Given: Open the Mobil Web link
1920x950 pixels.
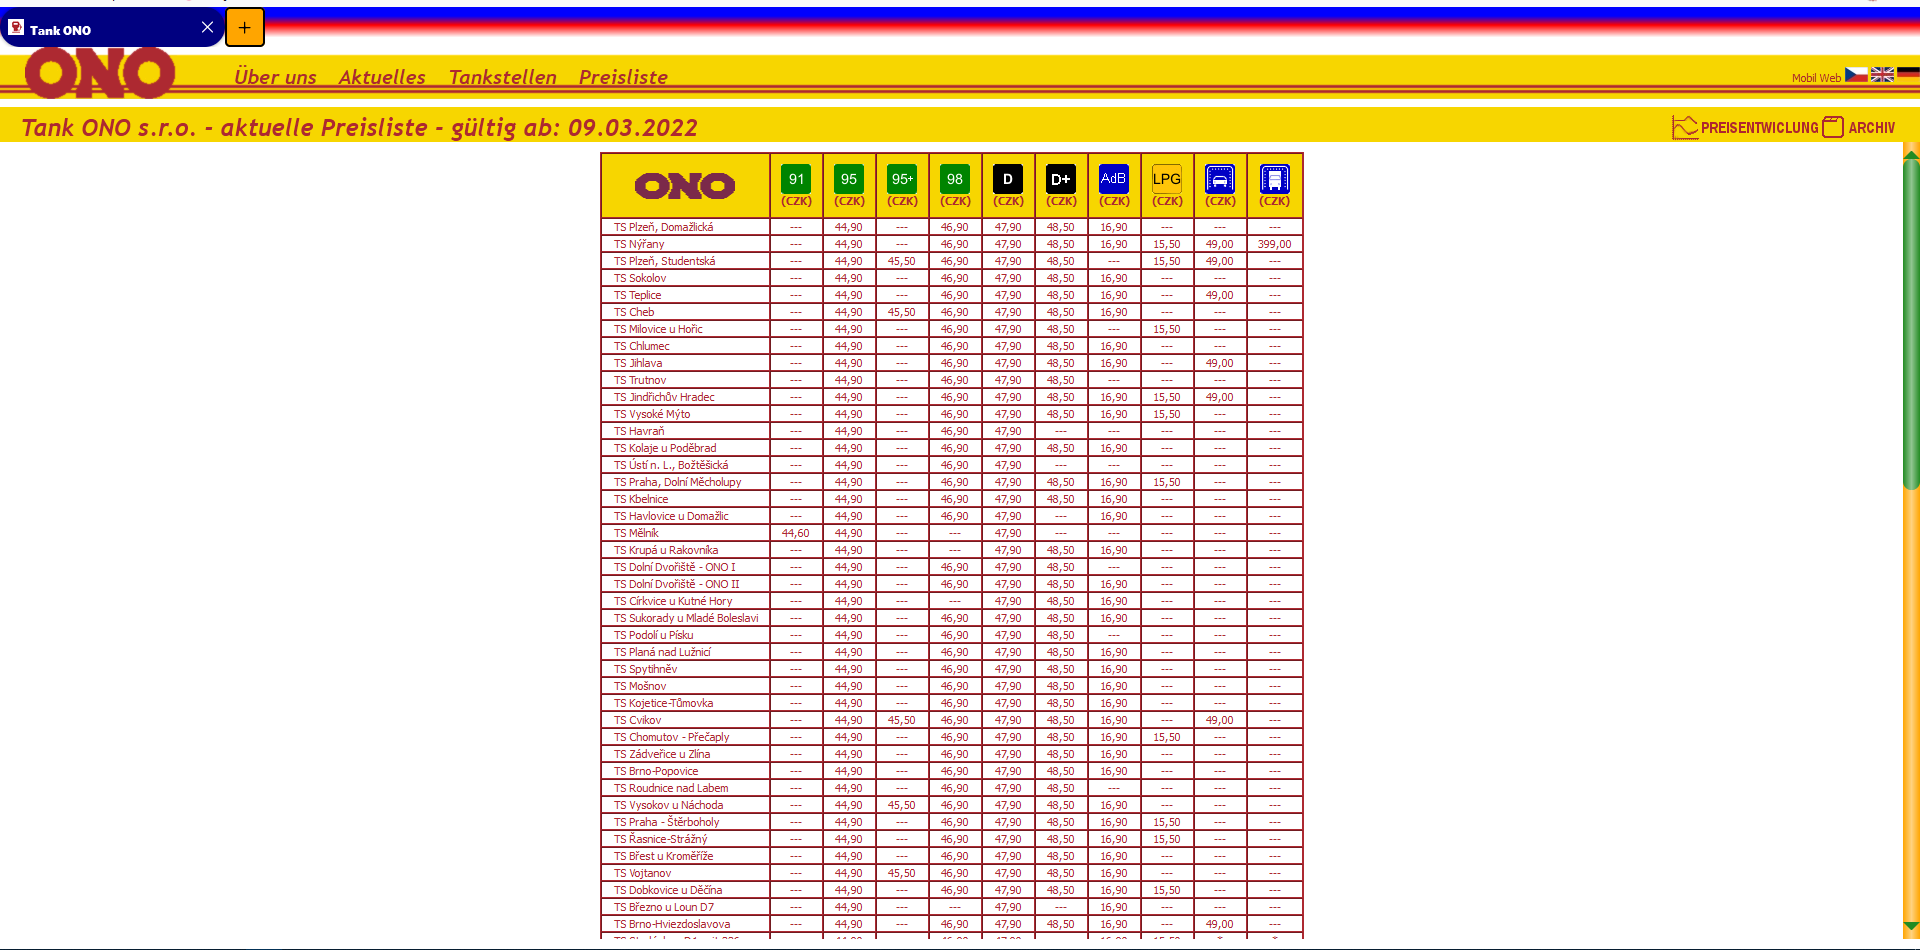Looking at the screenshot, I should click(1816, 78).
